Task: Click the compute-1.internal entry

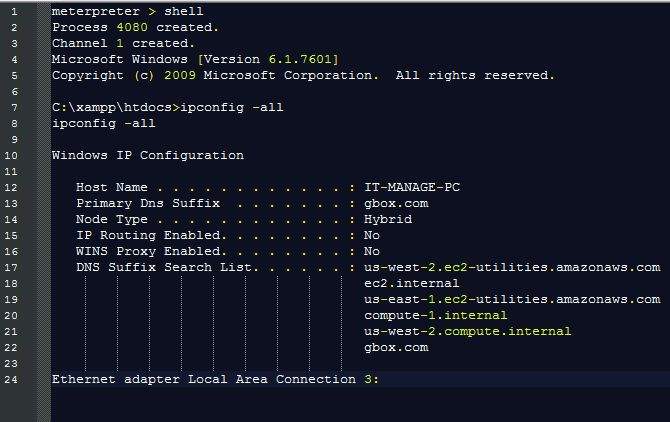Action: [x=435, y=315]
